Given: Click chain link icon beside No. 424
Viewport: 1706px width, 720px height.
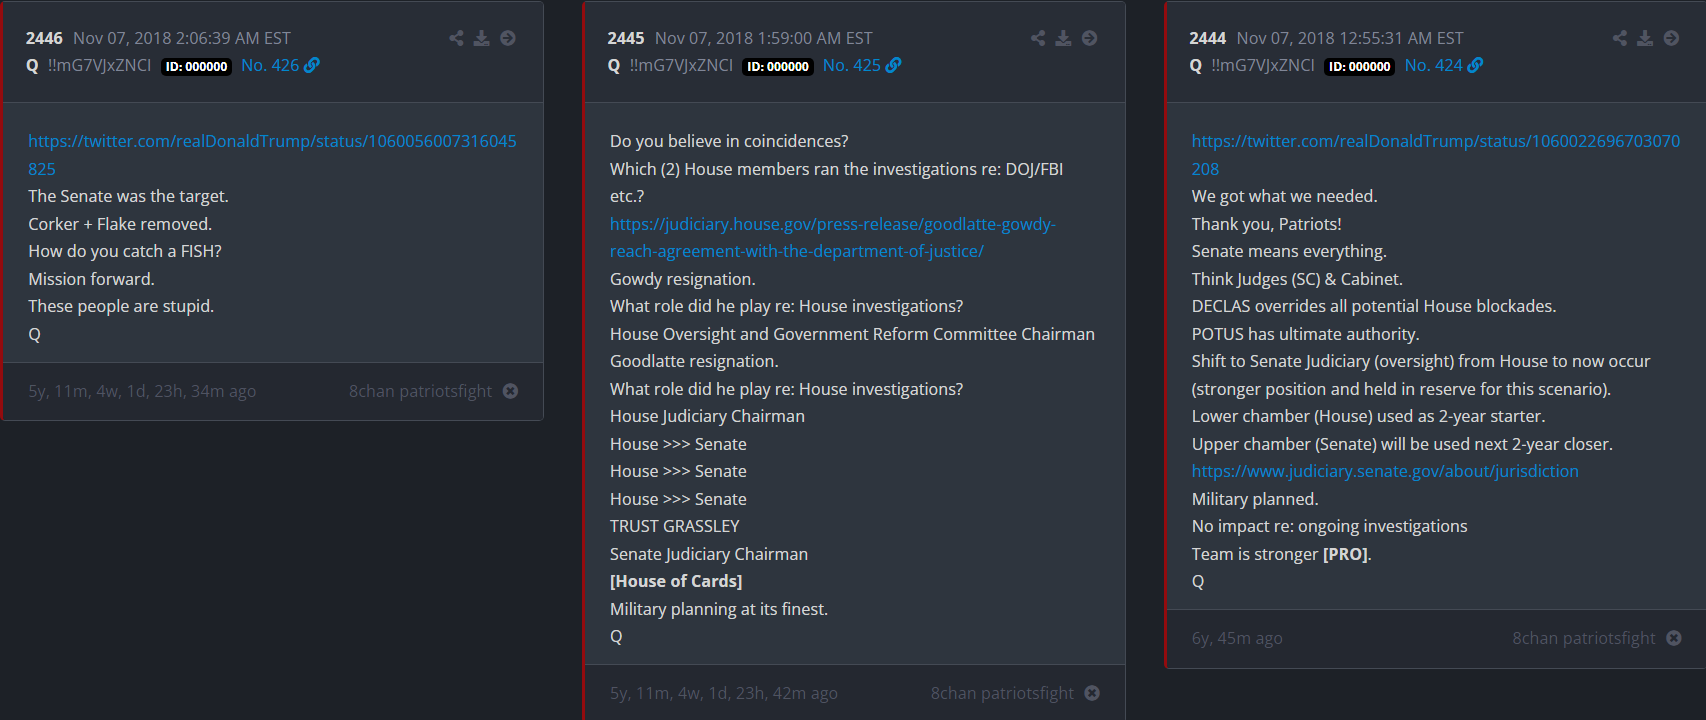Looking at the screenshot, I should [x=1475, y=65].
